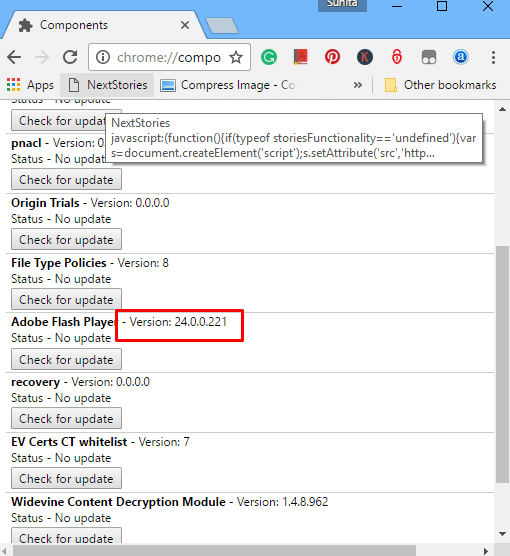This screenshot has height=556, width=510.
Task: Check for update for recovery
Action: (66, 418)
